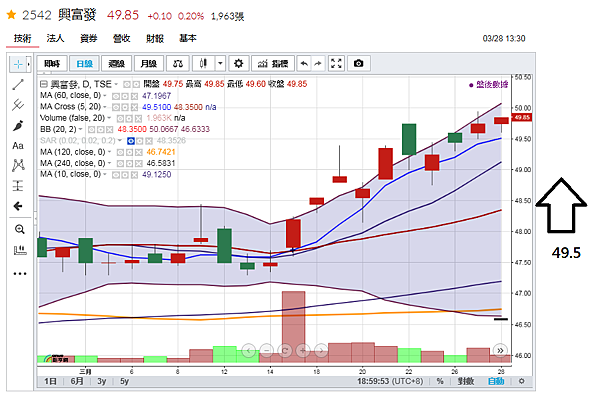The height and width of the screenshot is (400, 600).
Task: Show the hidden SAR indicator via eye
Action: tap(130, 141)
